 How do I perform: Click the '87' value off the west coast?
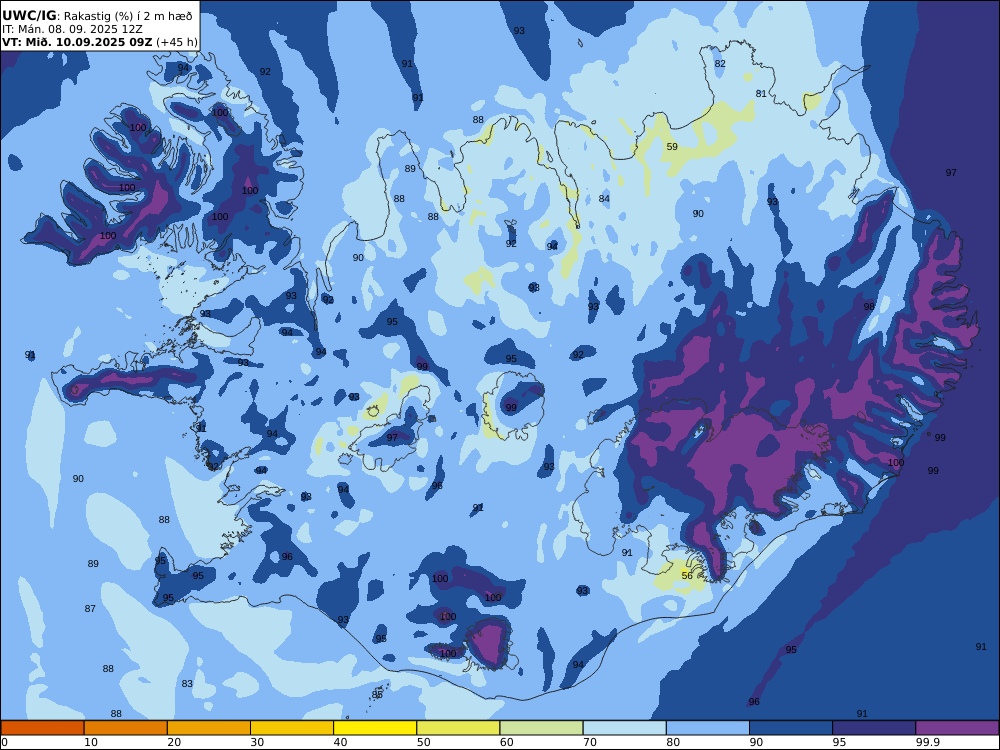[x=90, y=609]
